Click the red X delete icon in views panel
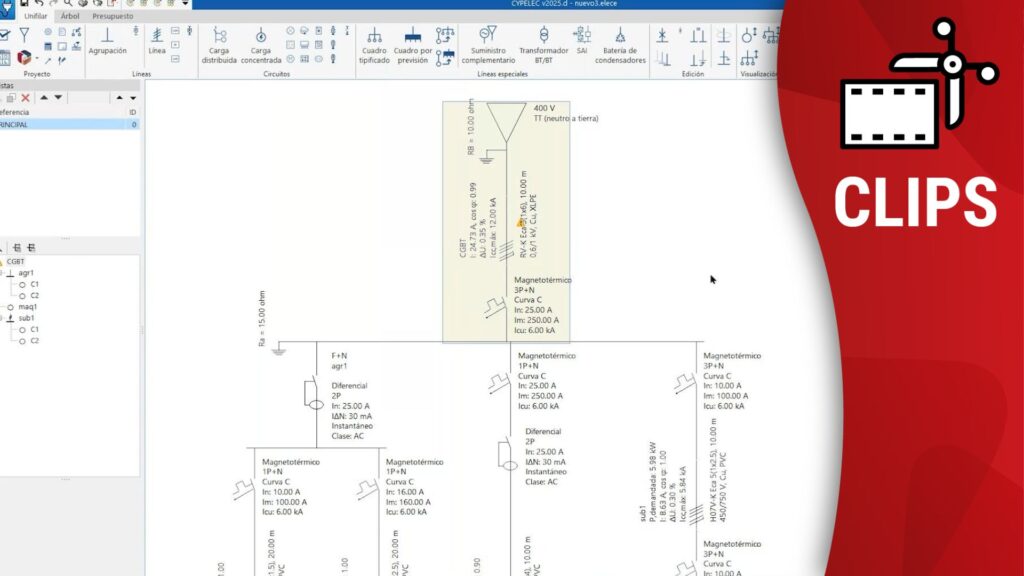1024x576 pixels. click(x=26, y=98)
